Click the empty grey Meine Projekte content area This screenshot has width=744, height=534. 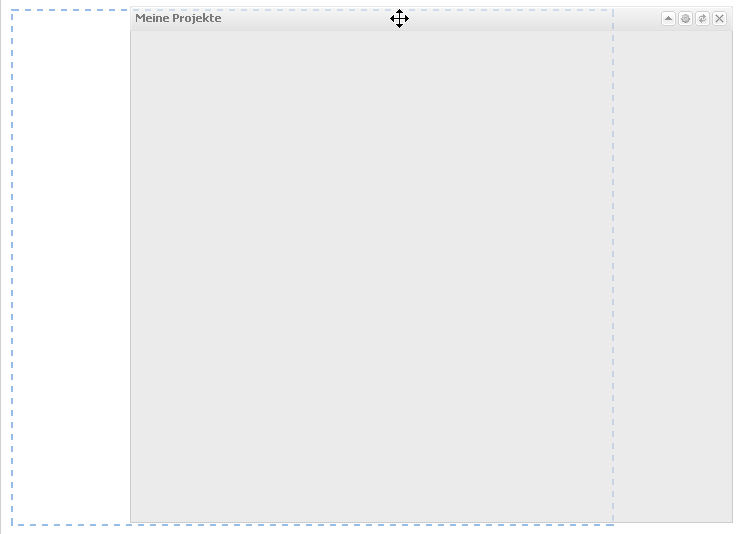431,277
